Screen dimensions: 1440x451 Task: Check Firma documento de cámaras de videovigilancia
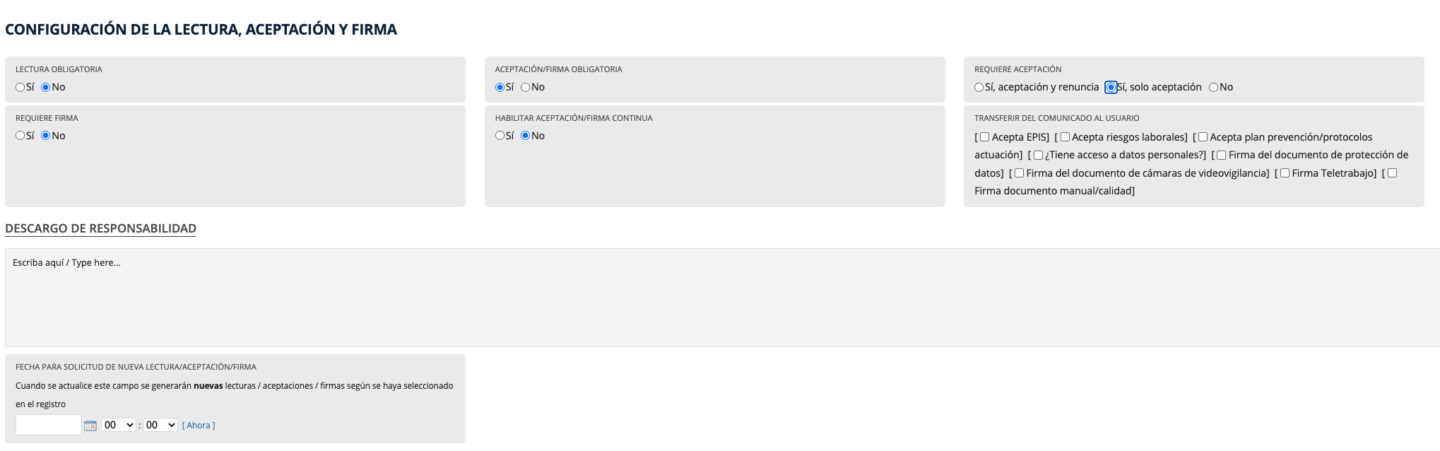tap(1019, 173)
